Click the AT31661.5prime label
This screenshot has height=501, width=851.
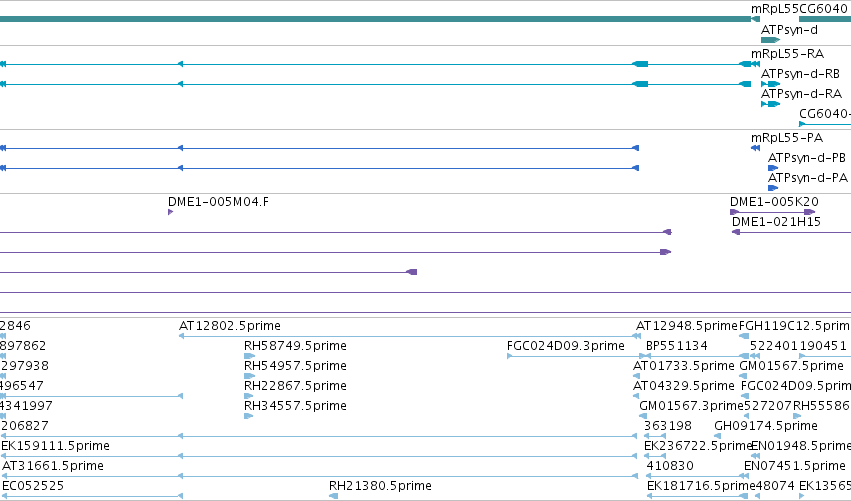pos(53,466)
